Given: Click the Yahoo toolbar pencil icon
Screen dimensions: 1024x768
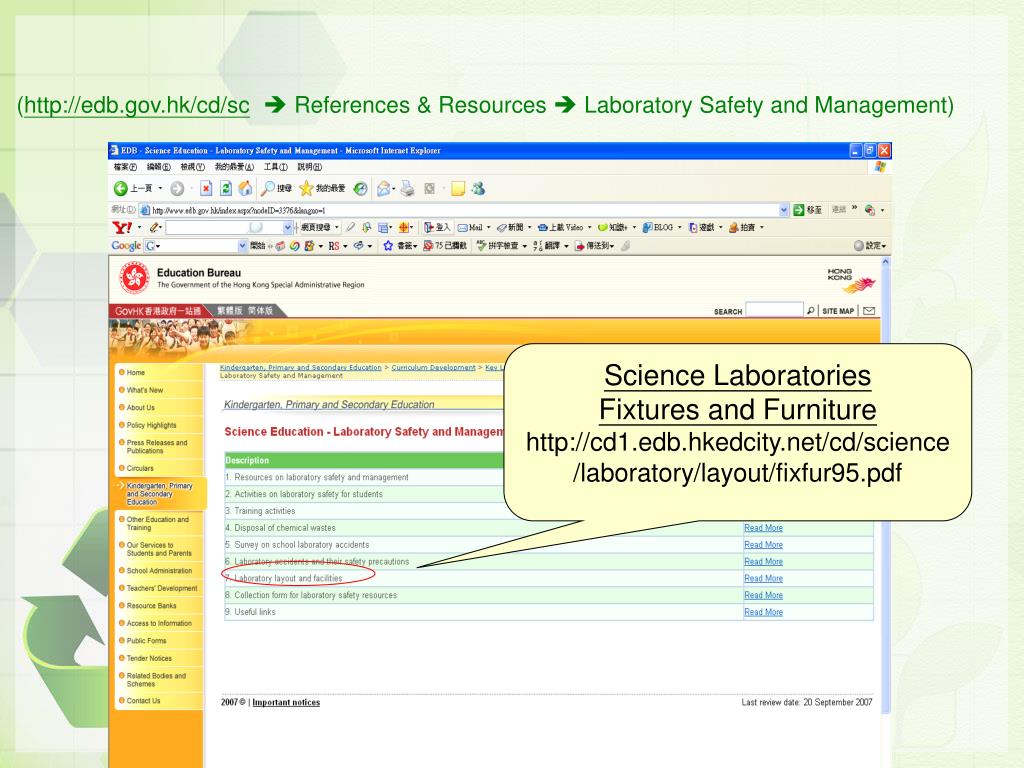Looking at the screenshot, I should point(154,227).
